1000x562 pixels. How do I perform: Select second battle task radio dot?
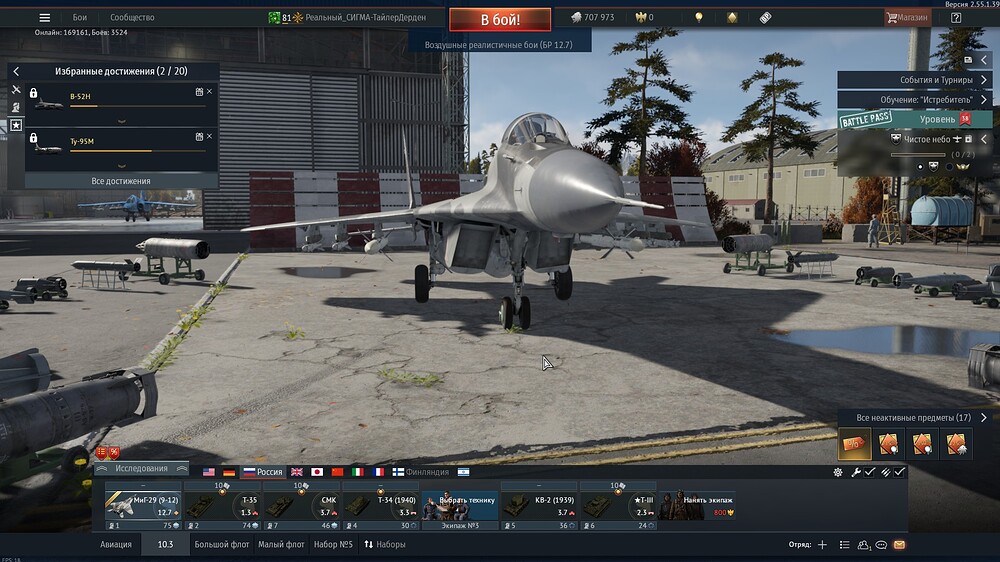(949, 166)
